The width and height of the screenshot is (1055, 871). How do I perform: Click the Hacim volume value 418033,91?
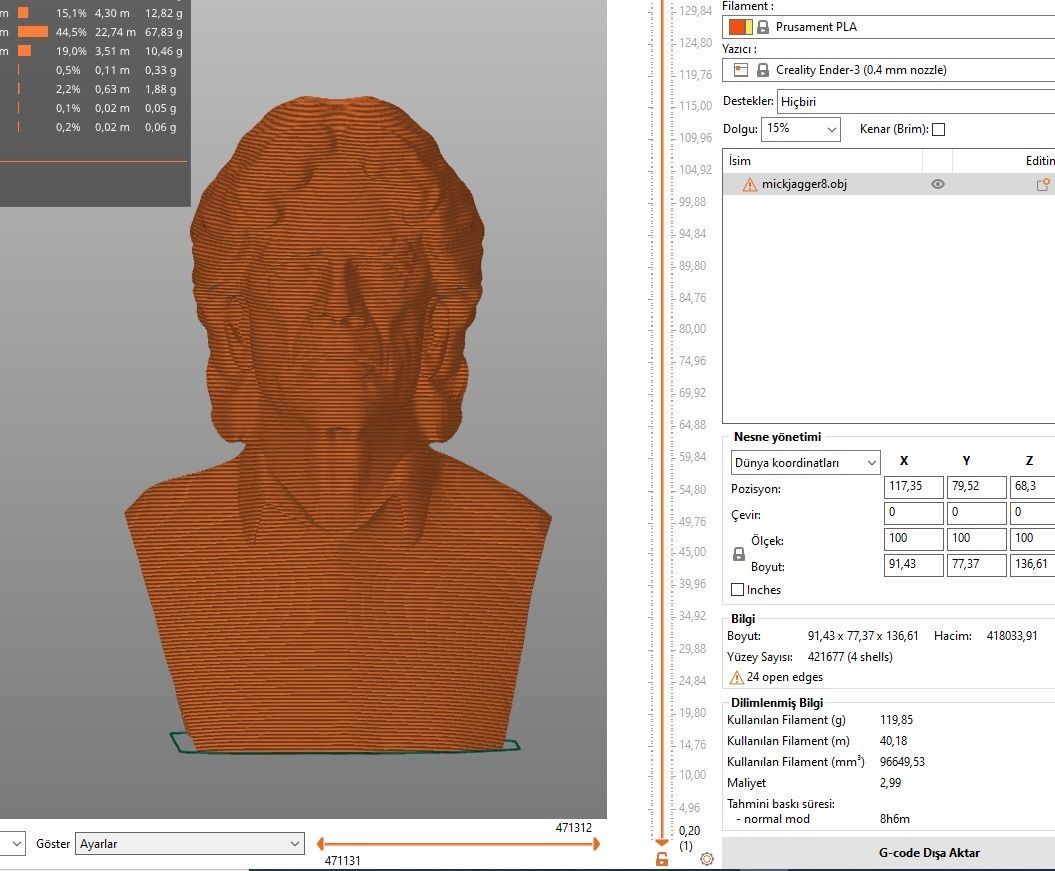tap(1012, 636)
